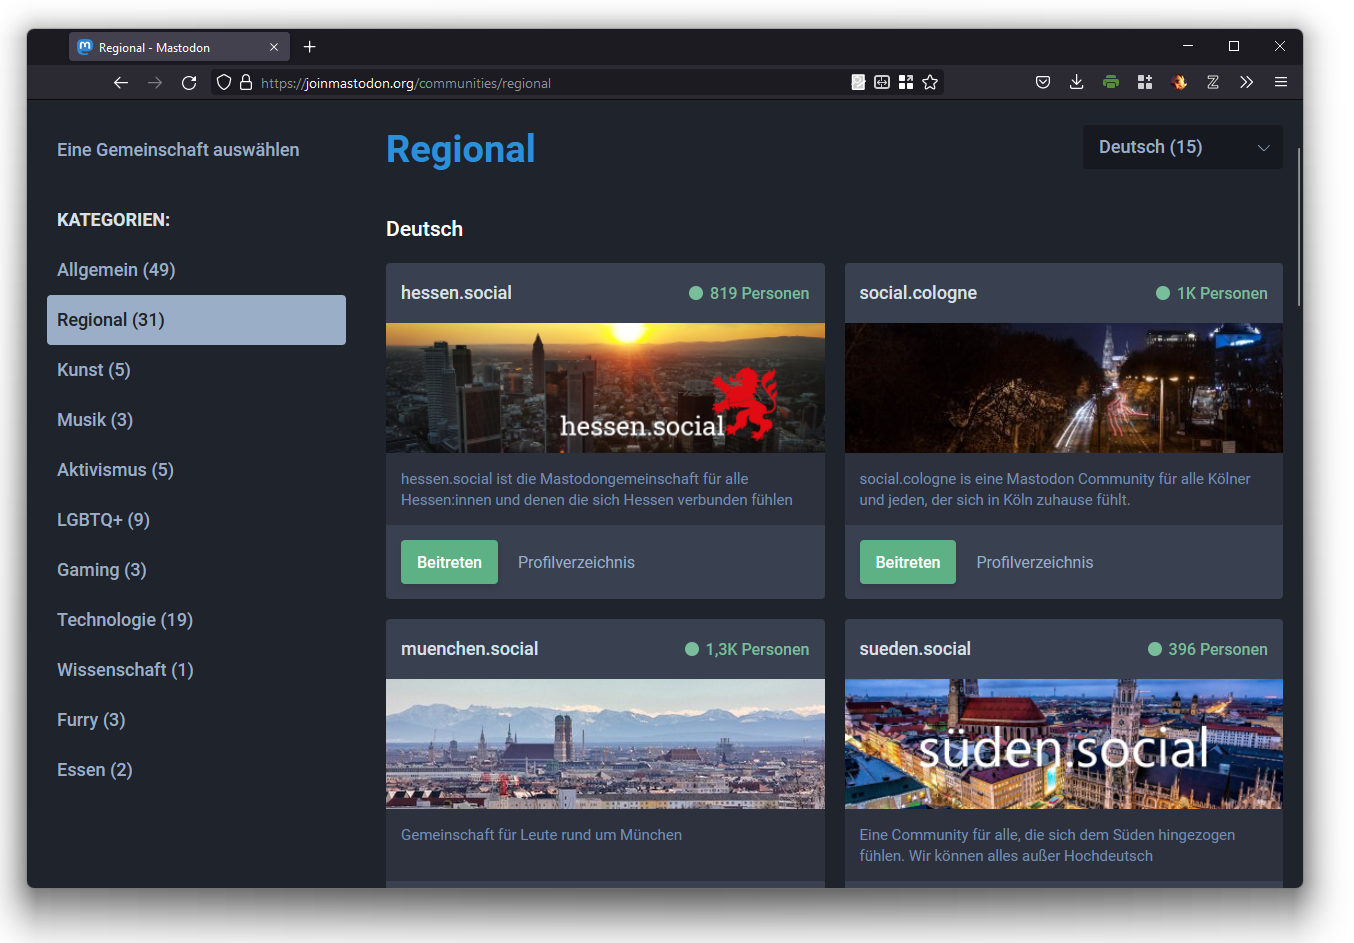Click the muenchen.social card title

point(469,649)
